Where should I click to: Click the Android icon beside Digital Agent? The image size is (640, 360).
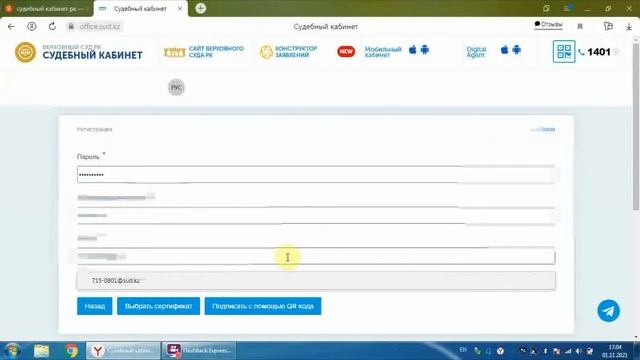tap(516, 50)
